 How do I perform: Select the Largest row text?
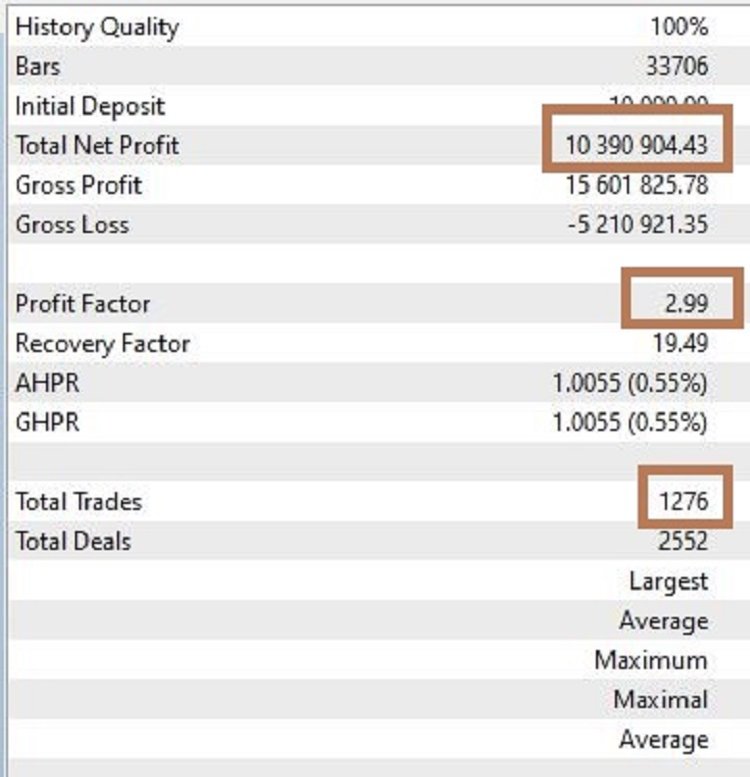click(x=668, y=581)
